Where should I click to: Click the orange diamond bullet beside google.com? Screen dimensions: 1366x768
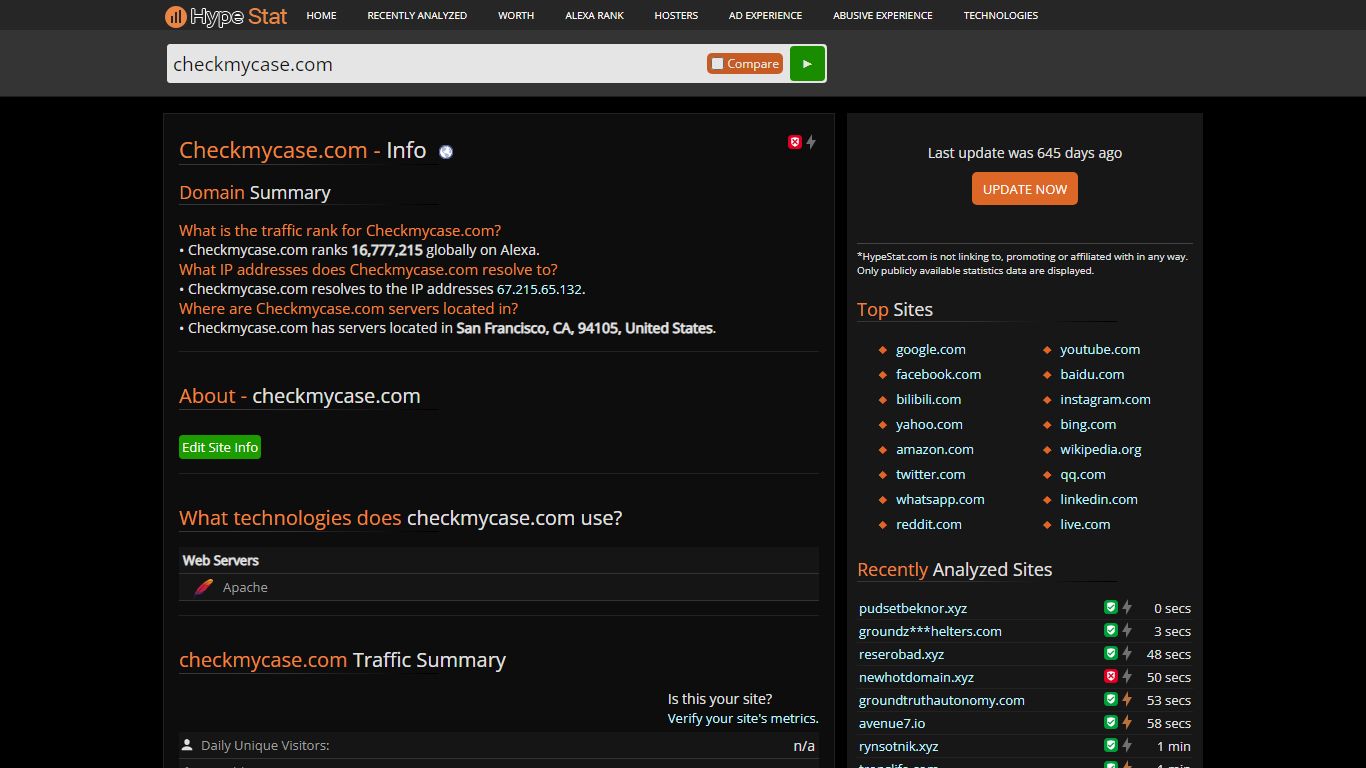click(883, 350)
